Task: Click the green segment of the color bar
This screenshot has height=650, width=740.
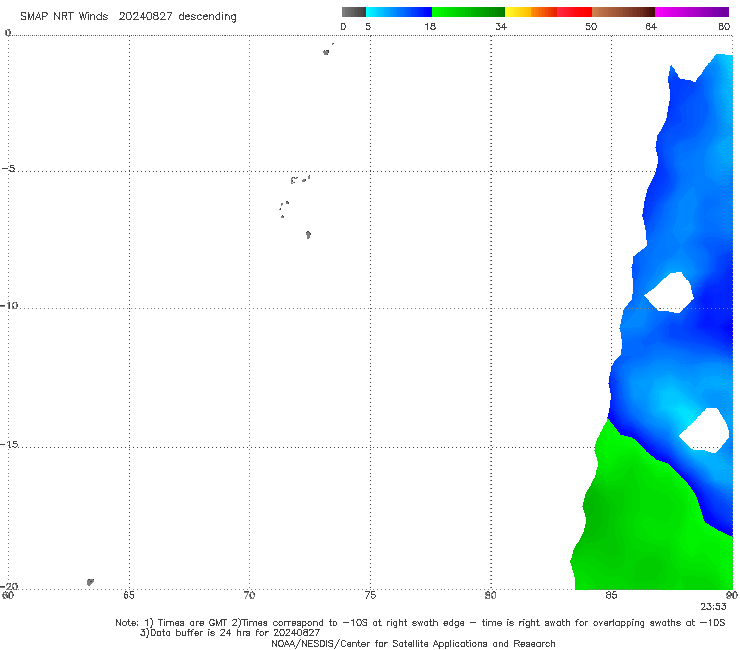Action: point(468,12)
